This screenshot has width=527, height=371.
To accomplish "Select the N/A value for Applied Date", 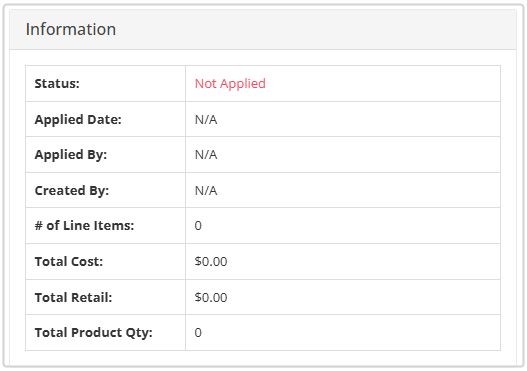I will tap(206, 120).
